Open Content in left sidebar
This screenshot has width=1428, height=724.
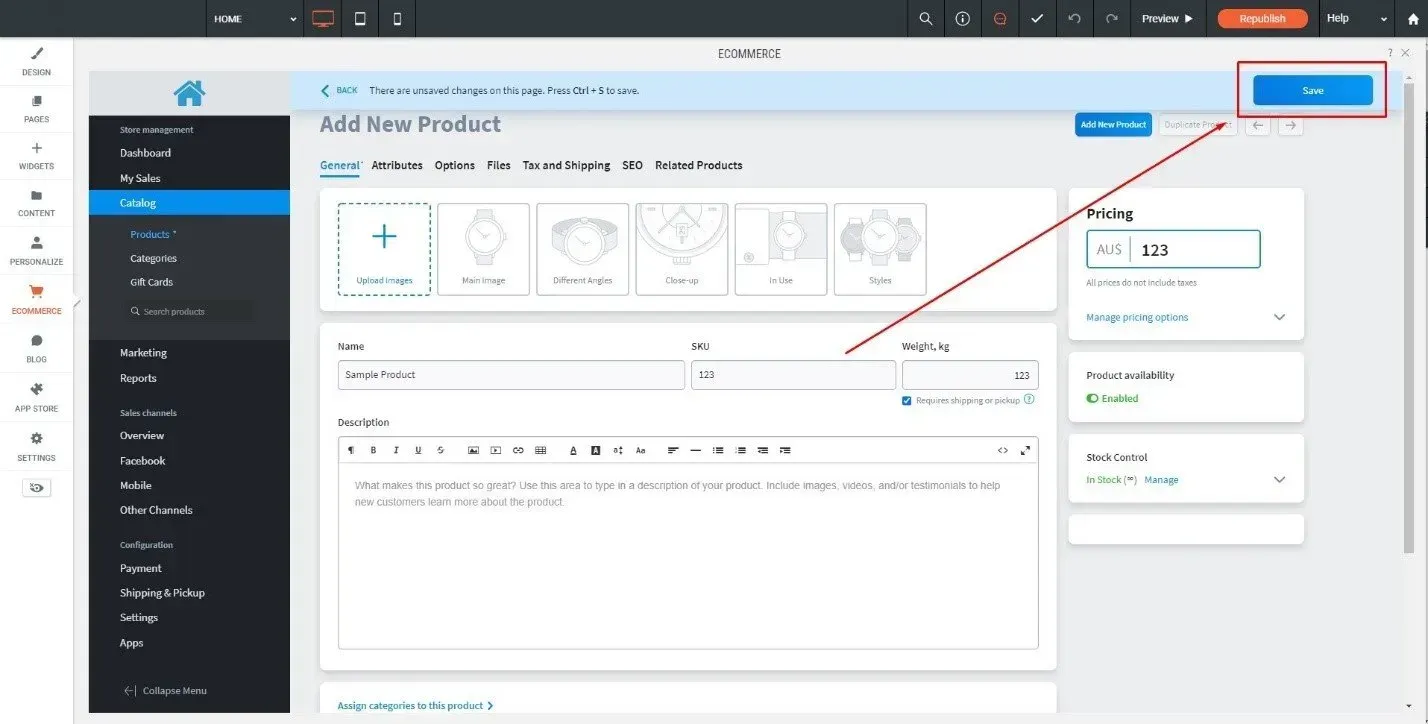pos(37,203)
